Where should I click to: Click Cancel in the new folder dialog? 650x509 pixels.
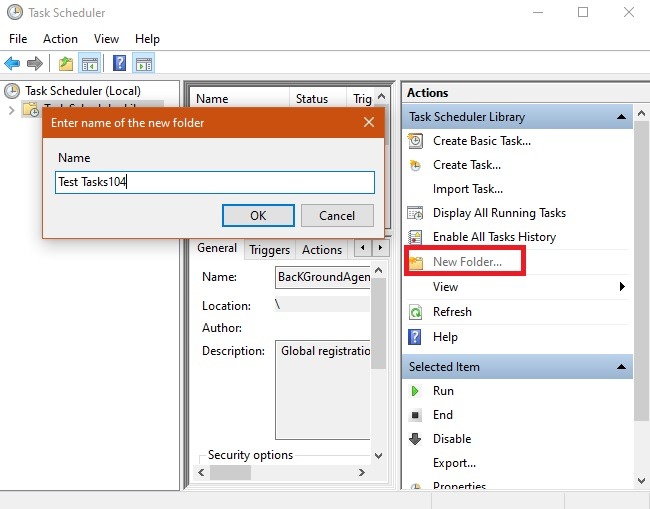pyautogui.click(x=337, y=216)
